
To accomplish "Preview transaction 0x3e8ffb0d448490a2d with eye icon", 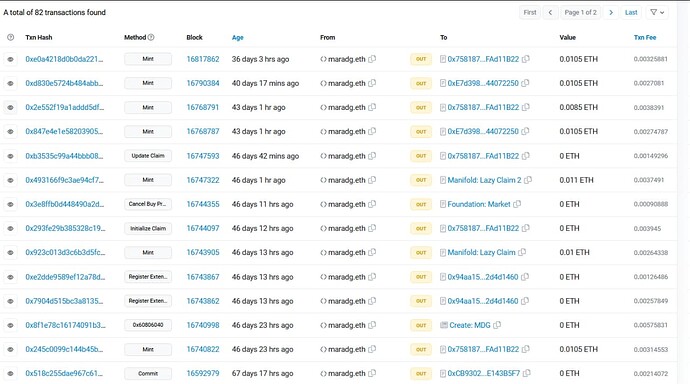I will coord(11,204).
